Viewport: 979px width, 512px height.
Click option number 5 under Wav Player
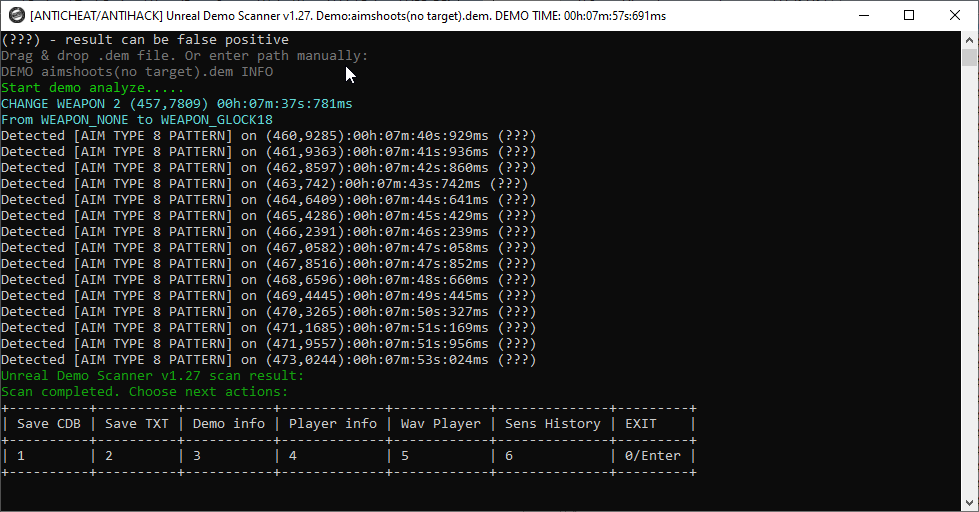coord(405,456)
